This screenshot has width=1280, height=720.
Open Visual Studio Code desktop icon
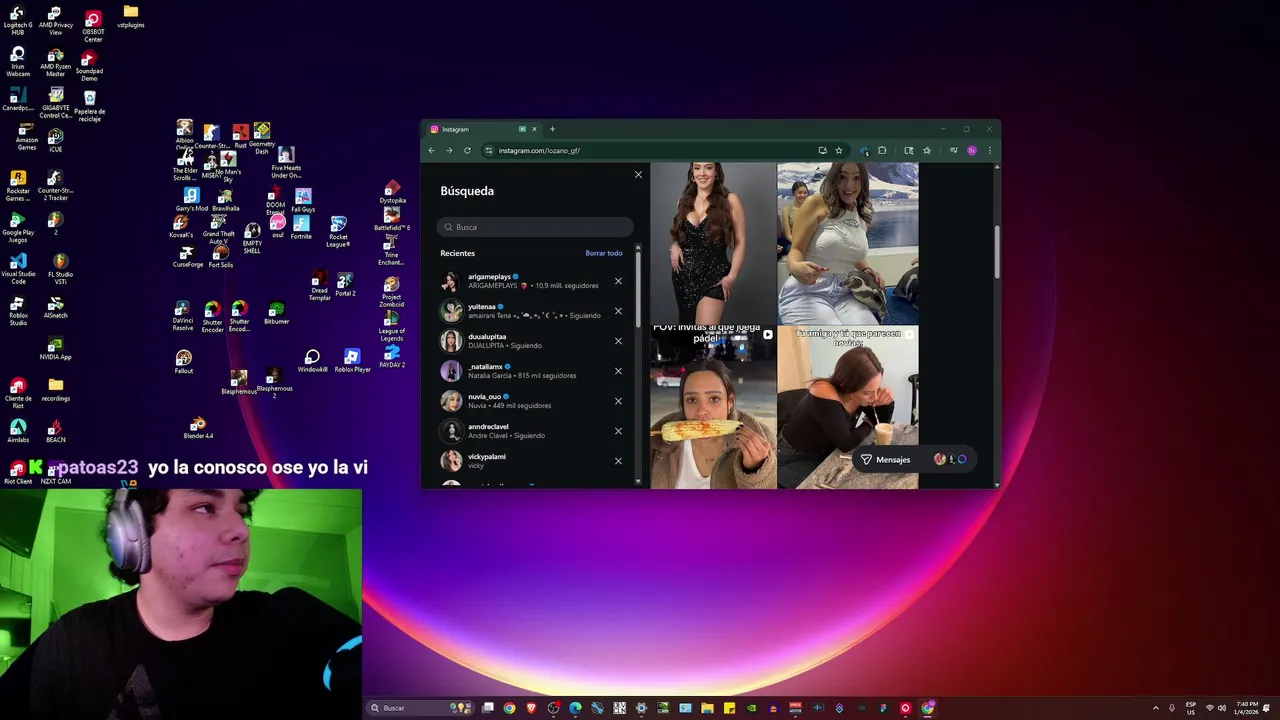click(18, 268)
